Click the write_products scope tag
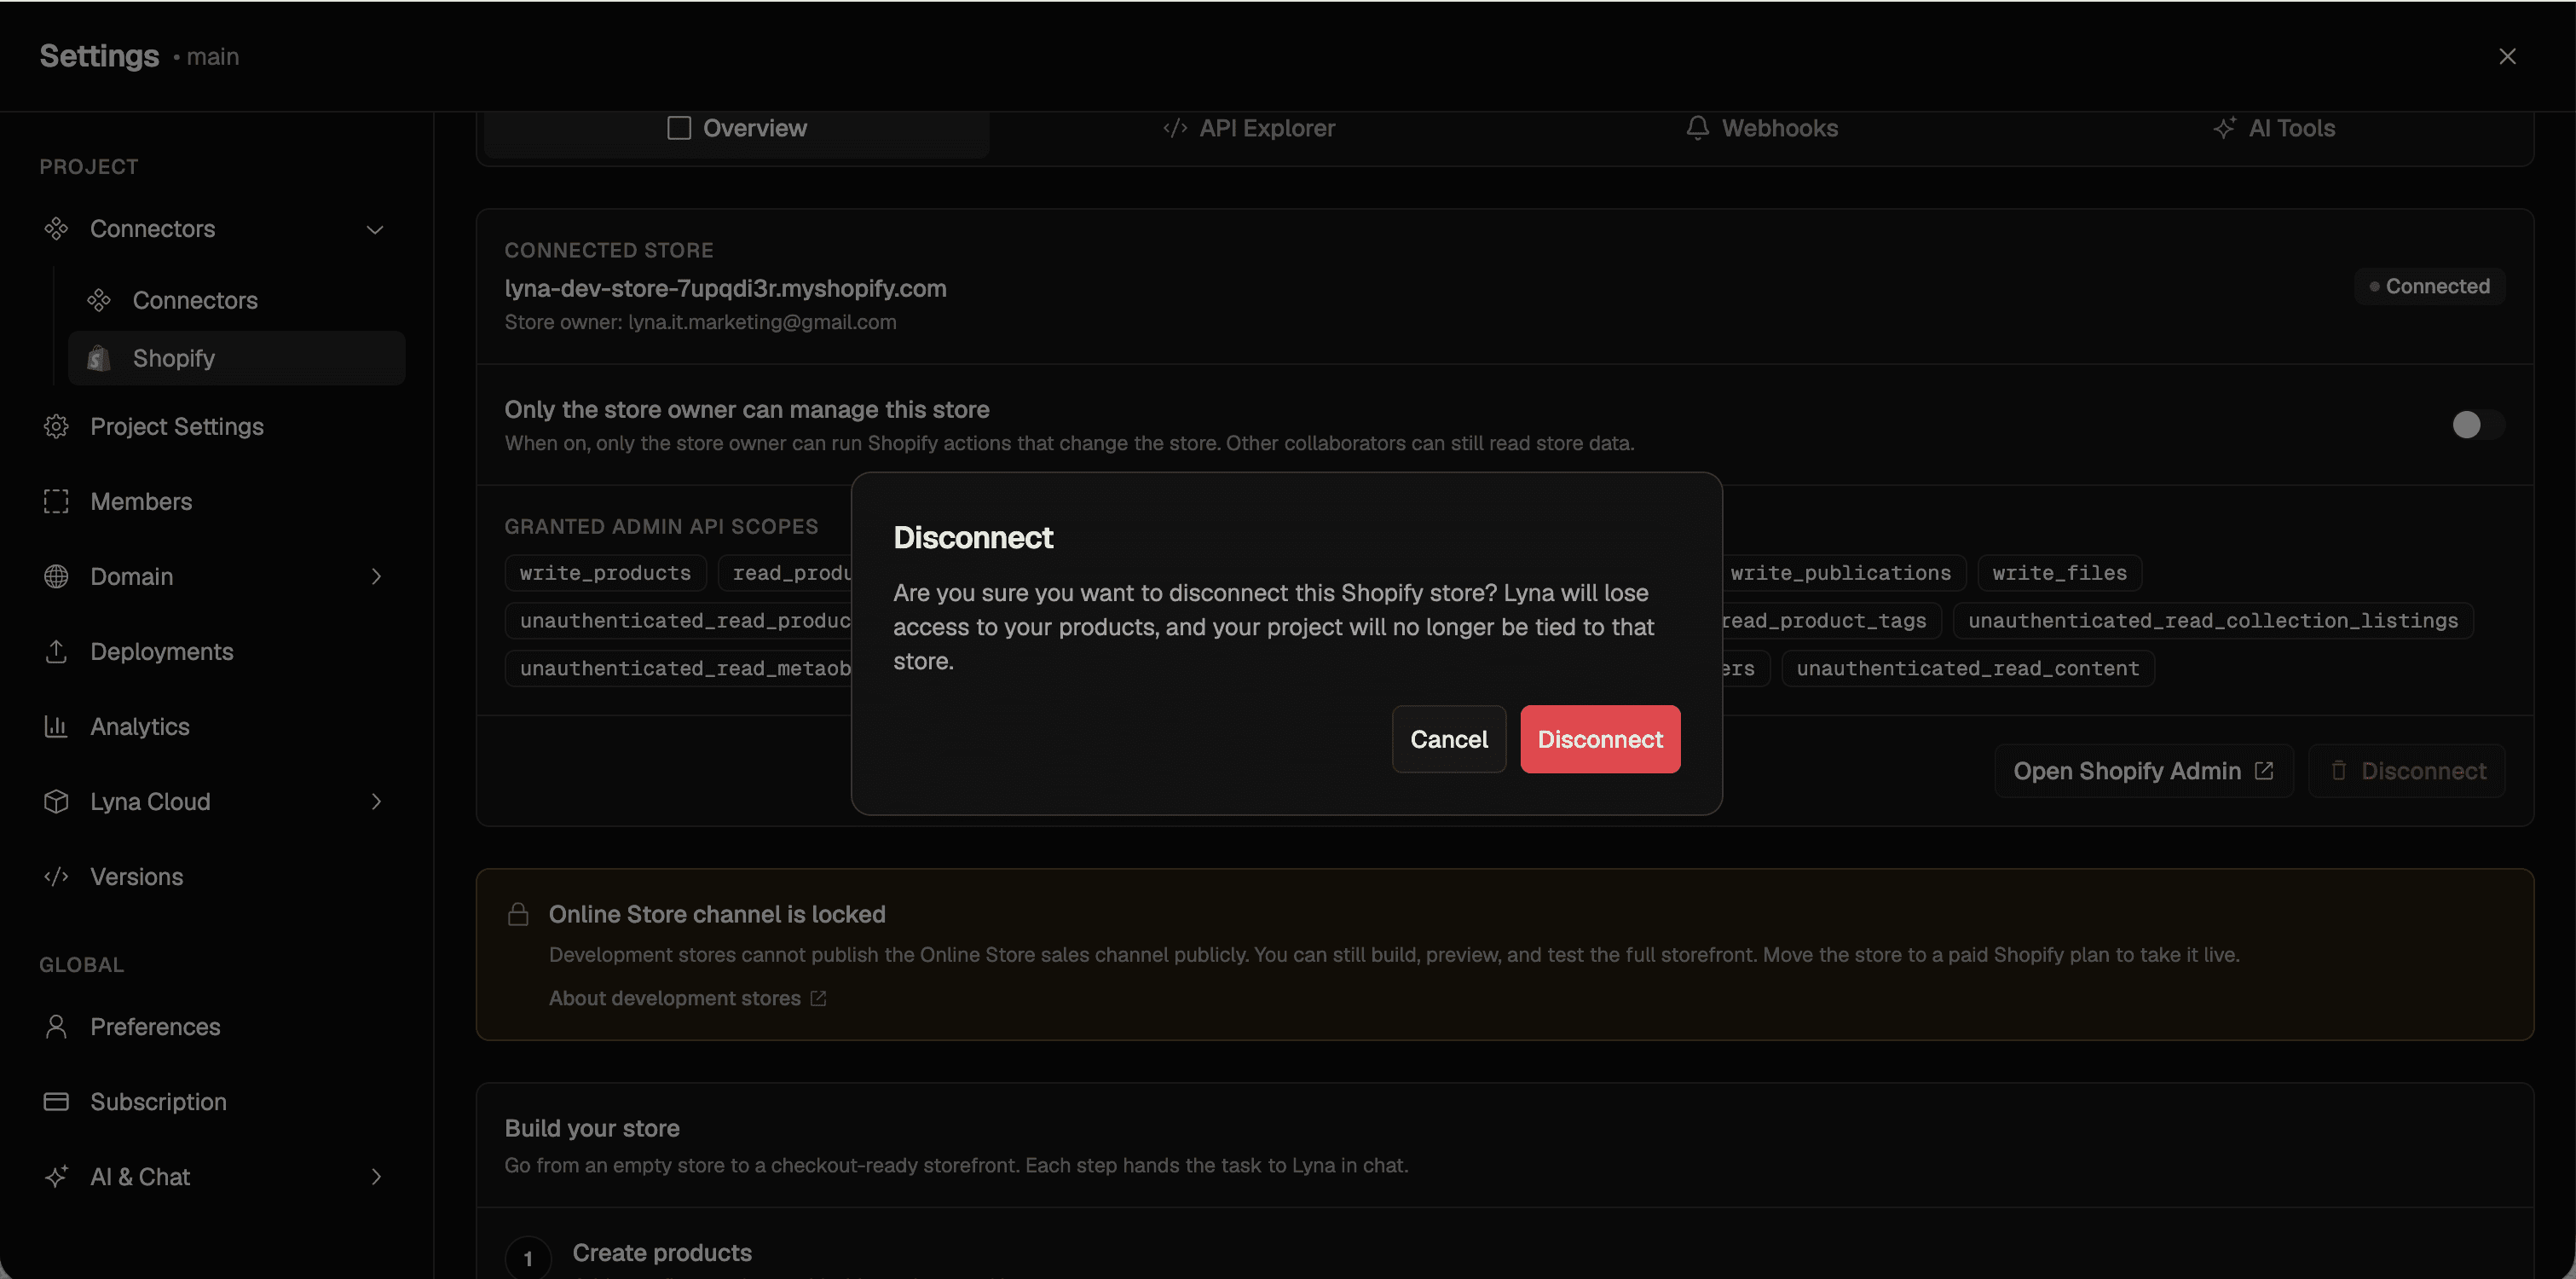This screenshot has height=1279, width=2576. pyautogui.click(x=605, y=573)
